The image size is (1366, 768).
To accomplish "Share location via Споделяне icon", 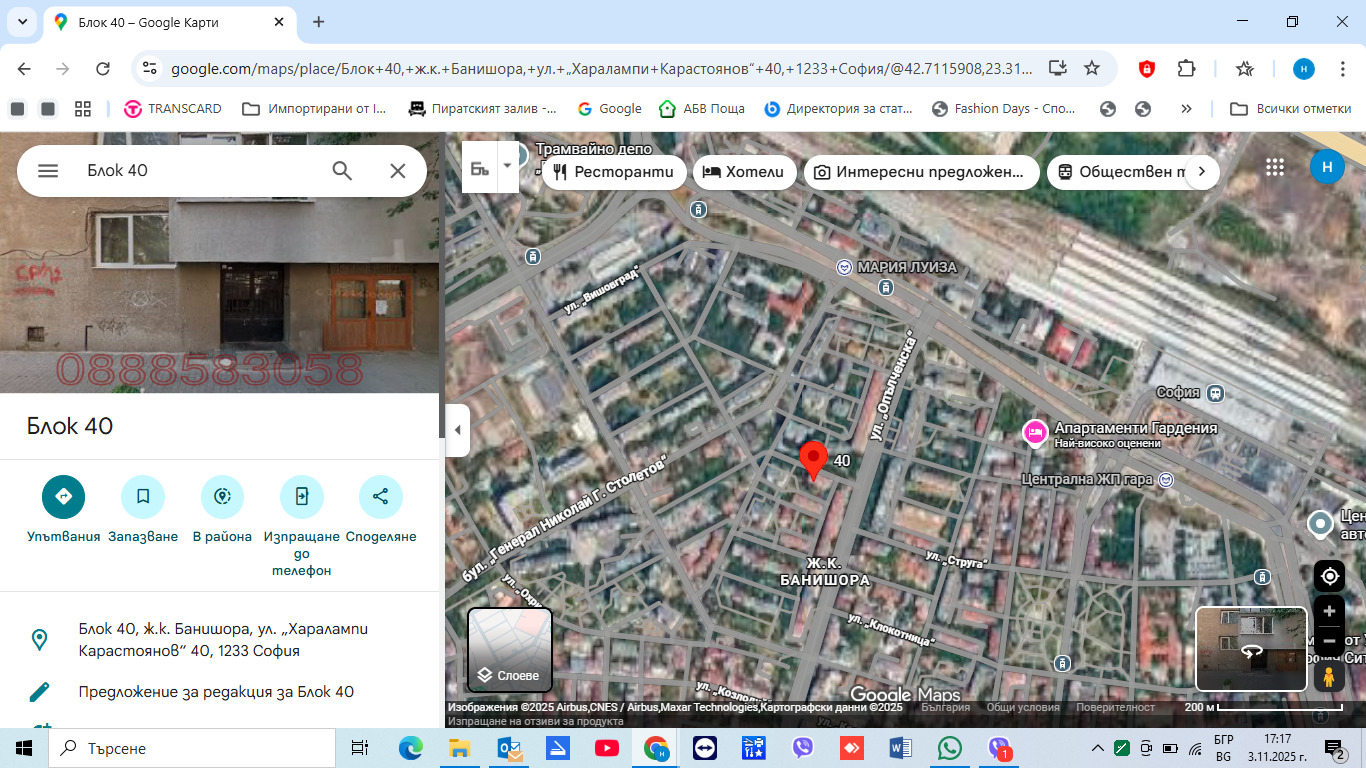I will 380,497.
